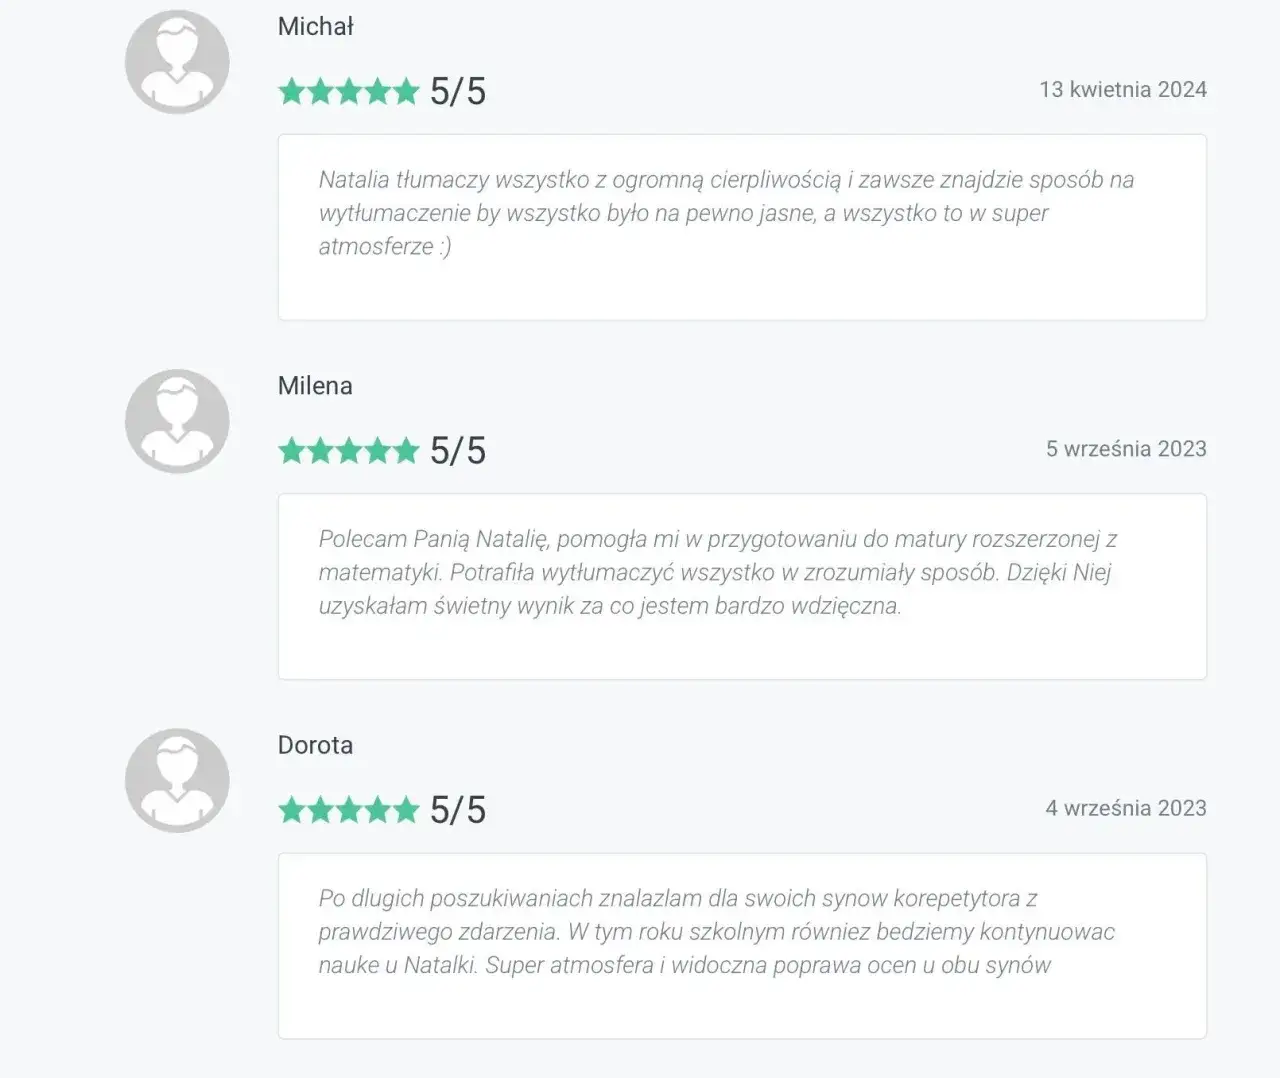Click the first star in Michał's rating
This screenshot has width=1280, height=1078.
click(291, 92)
